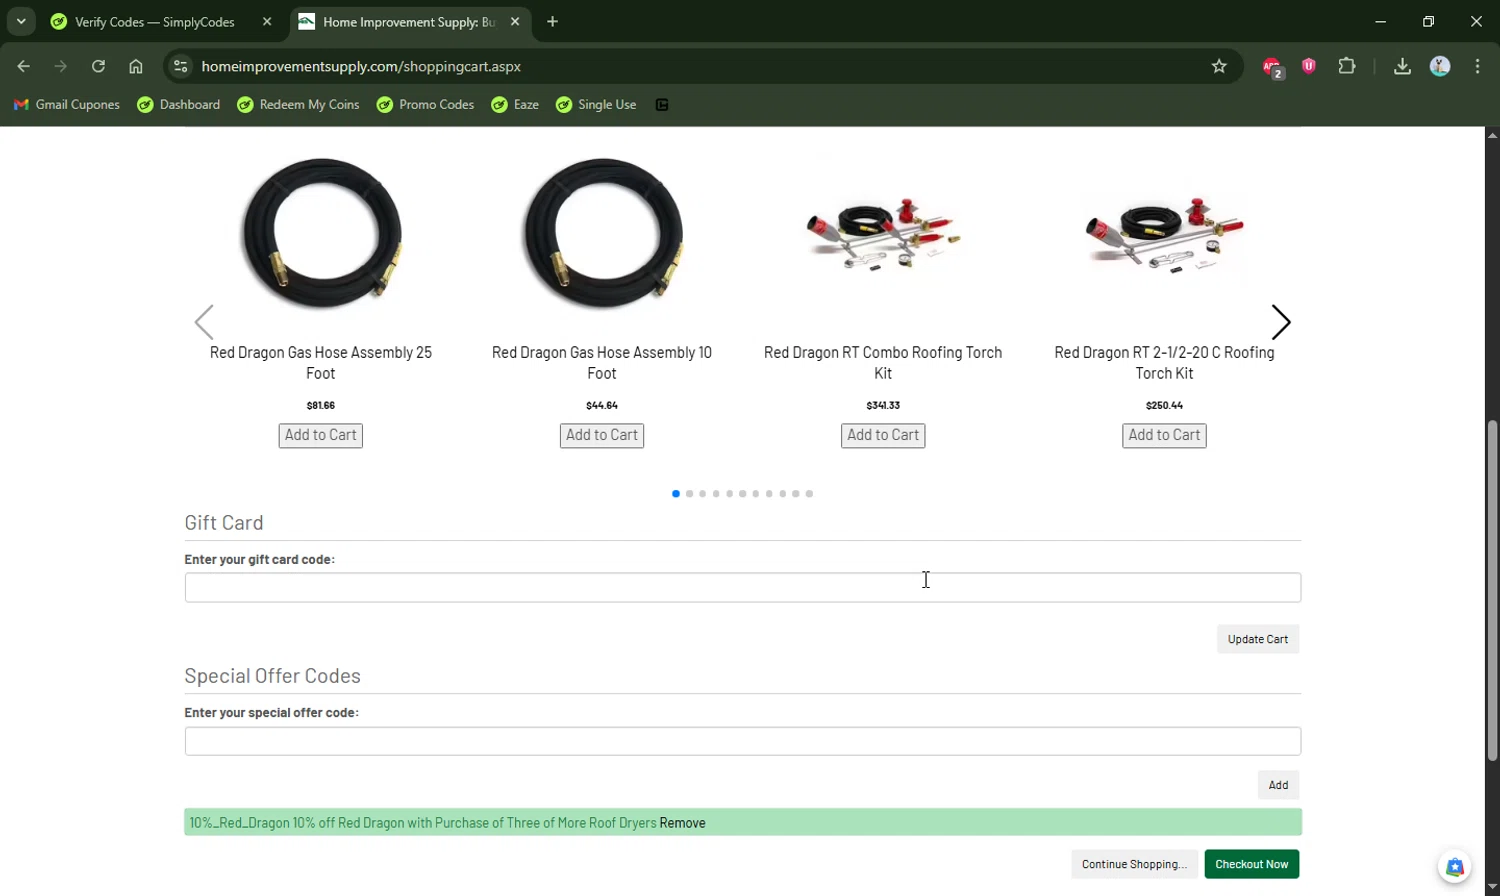The image size is (1500, 896).
Task: Open browser home page
Action: [136, 66]
